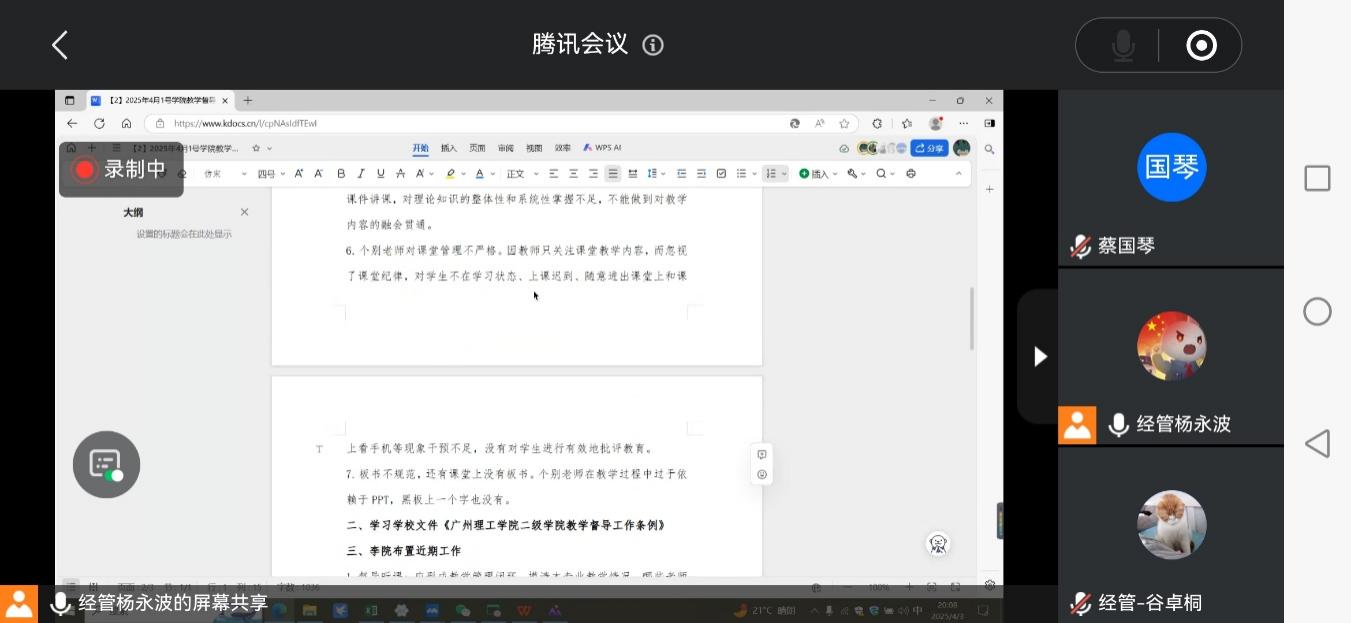Screen dimensions: 1351x623
Task: Open the 插入 ribbon tab
Action: pyautogui.click(x=449, y=148)
